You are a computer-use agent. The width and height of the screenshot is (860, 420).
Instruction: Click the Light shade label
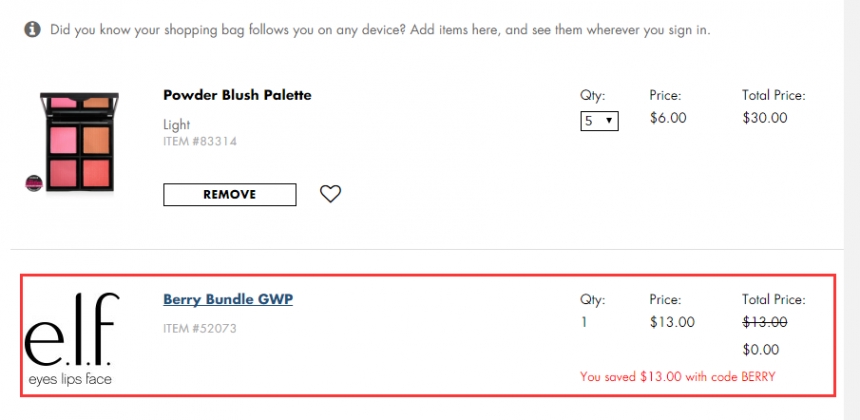(176, 125)
